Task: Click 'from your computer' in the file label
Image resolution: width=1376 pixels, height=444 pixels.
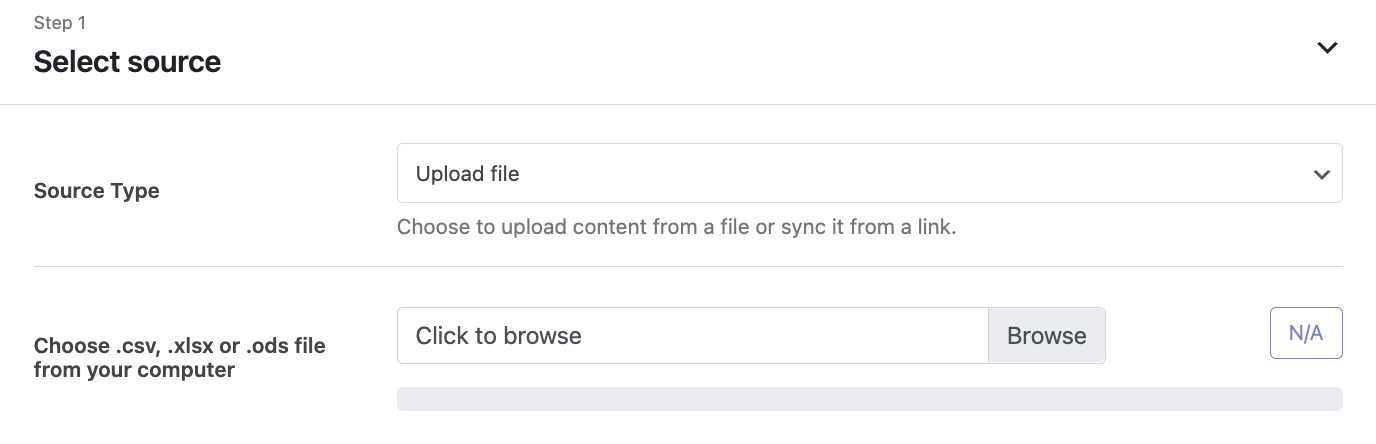Action: 134,370
